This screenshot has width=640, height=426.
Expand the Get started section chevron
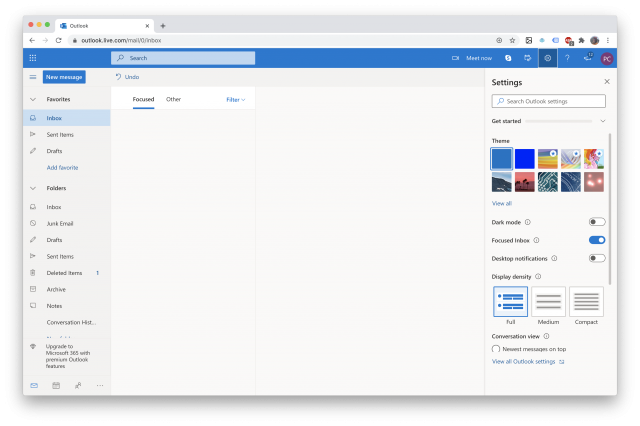pos(603,121)
